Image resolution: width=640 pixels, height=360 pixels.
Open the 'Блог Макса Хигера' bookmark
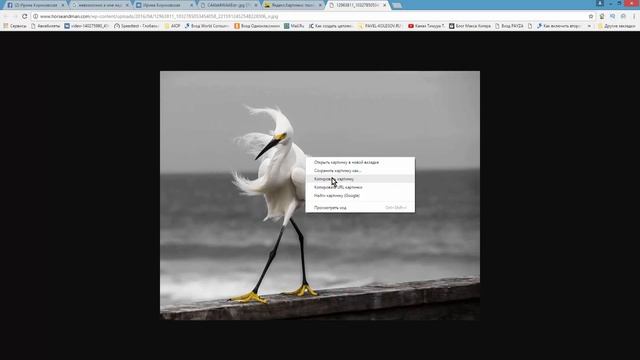470,26
